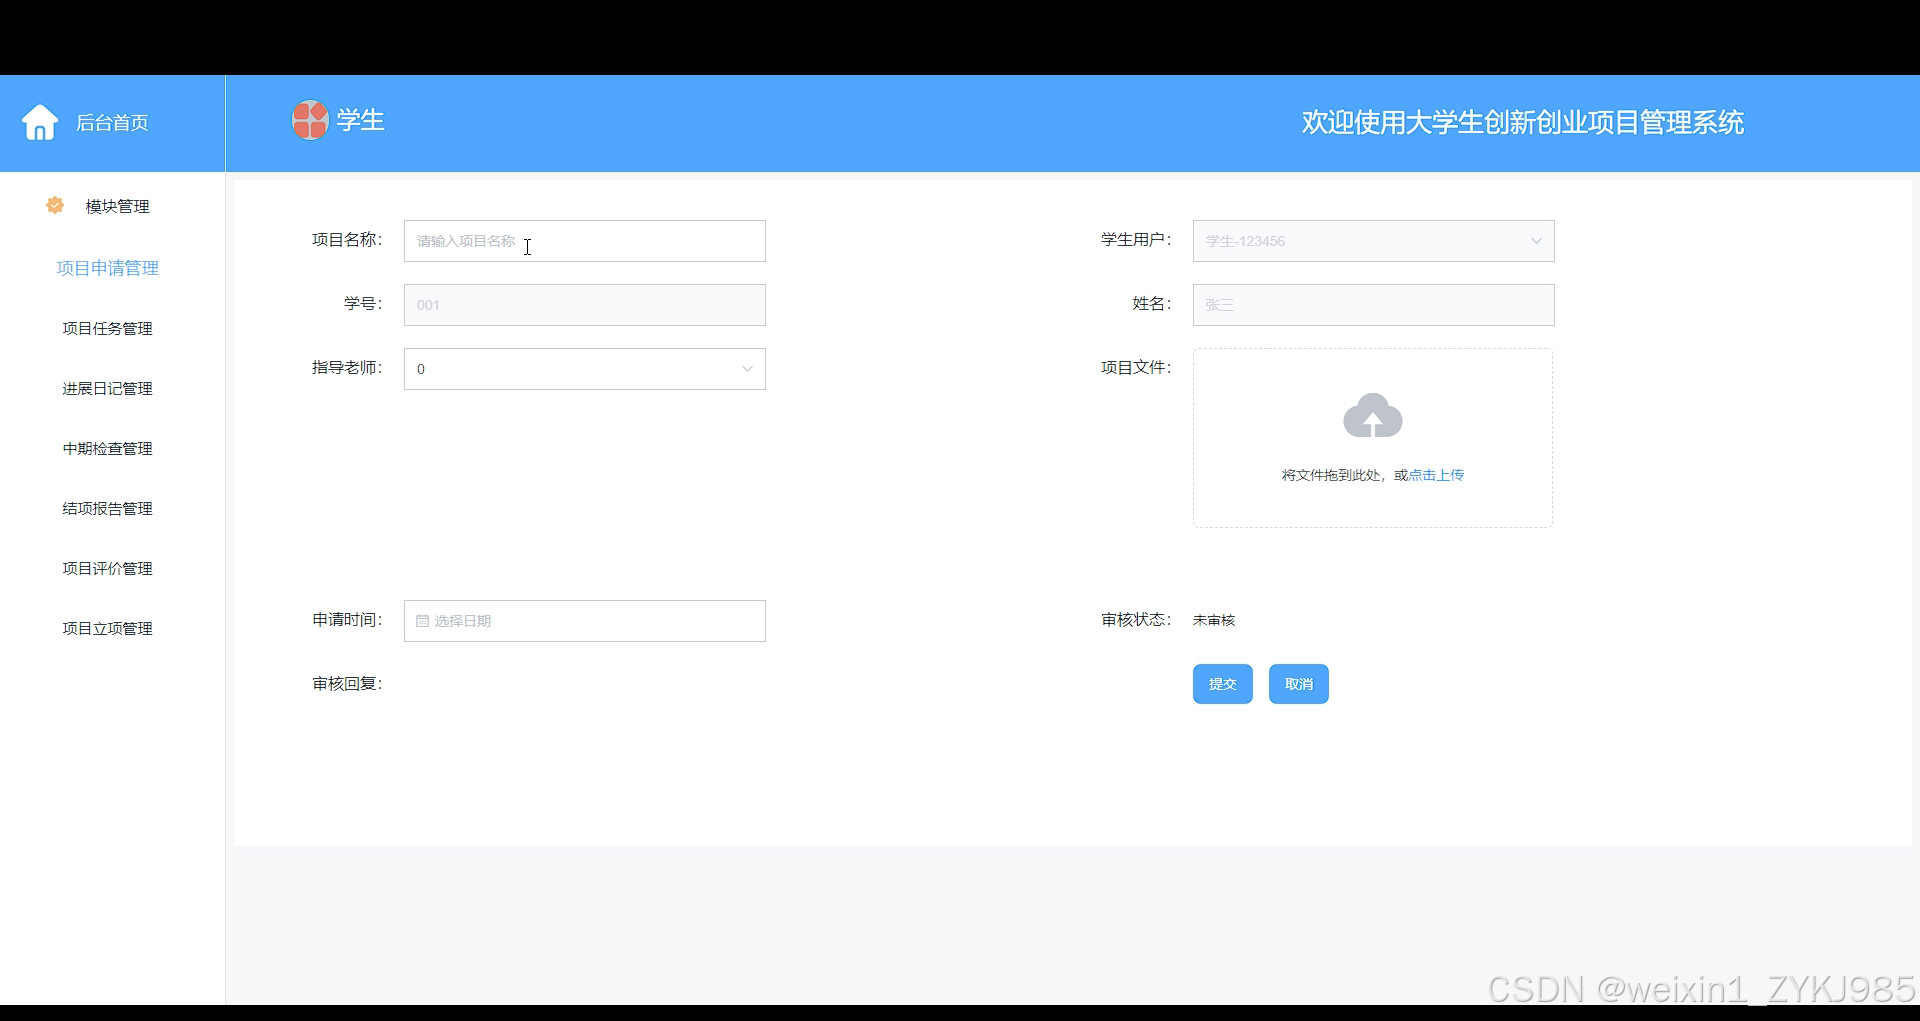This screenshot has width=1920, height=1021.
Task: Click the gear icon next to 模块管理
Action: 55,205
